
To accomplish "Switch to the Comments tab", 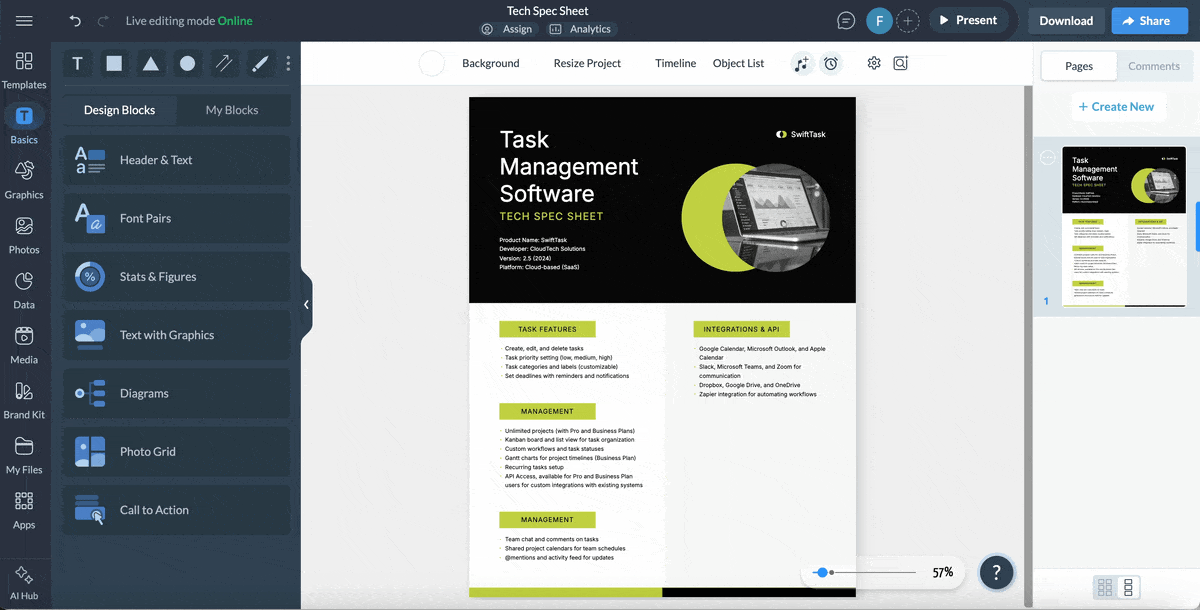I will point(1154,66).
